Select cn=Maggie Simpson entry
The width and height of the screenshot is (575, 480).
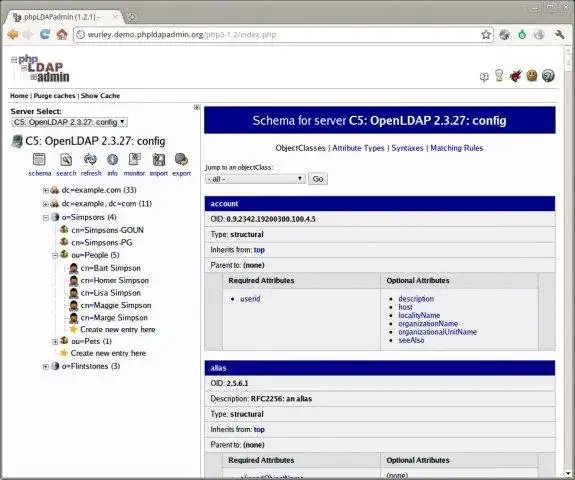[116, 305]
